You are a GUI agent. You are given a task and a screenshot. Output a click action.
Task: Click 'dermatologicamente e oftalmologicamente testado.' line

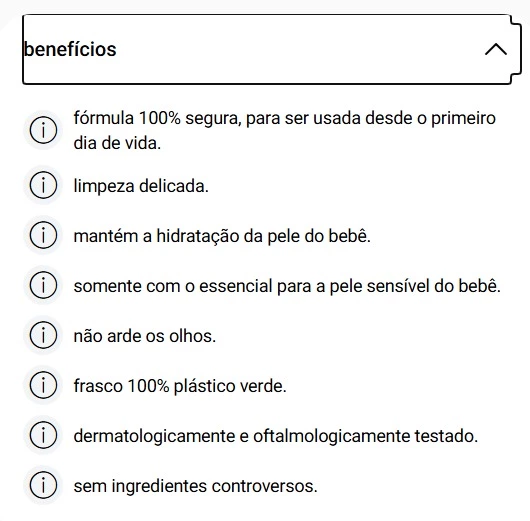tap(276, 436)
